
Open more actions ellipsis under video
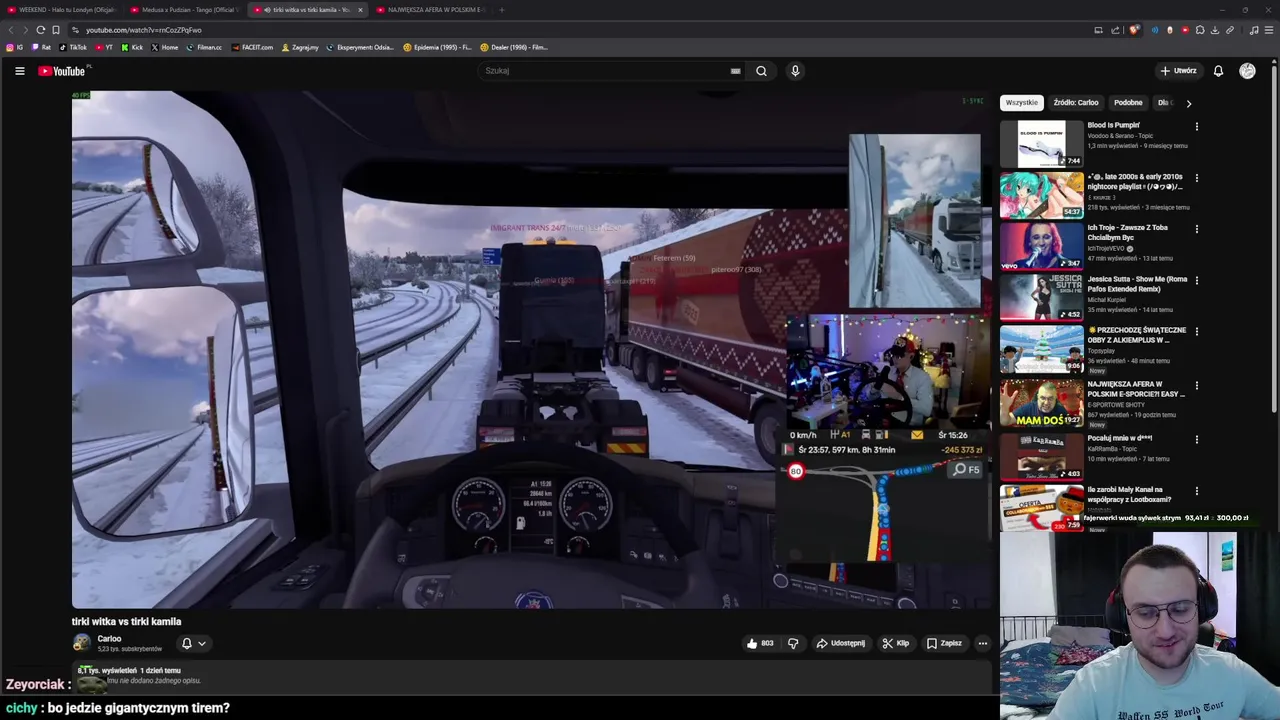[x=983, y=643]
